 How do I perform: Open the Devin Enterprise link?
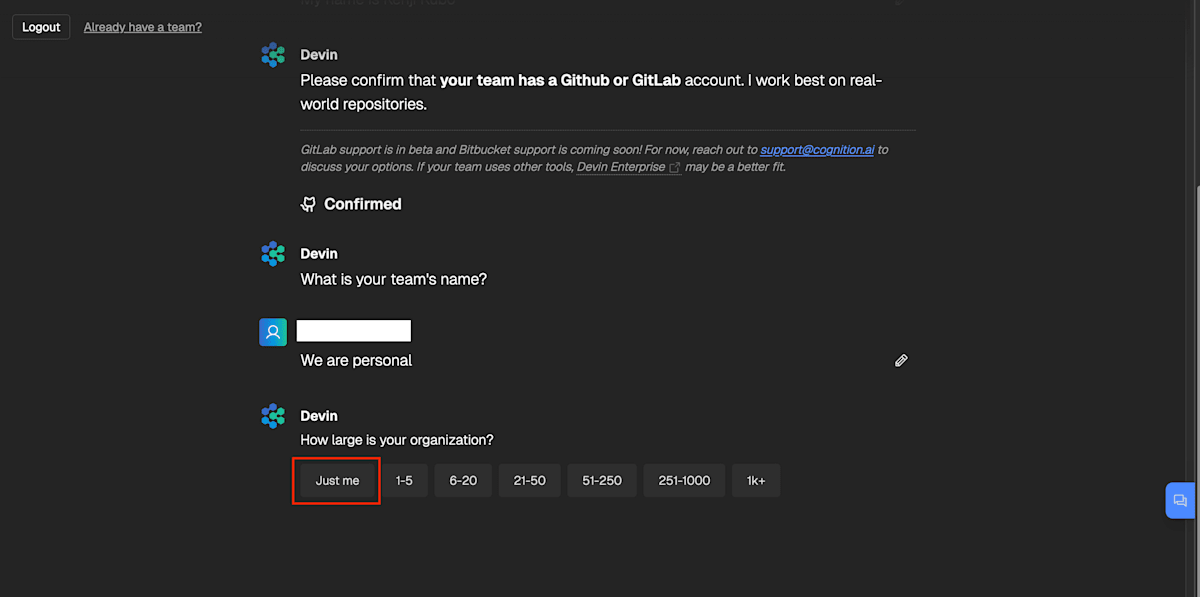(621, 167)
